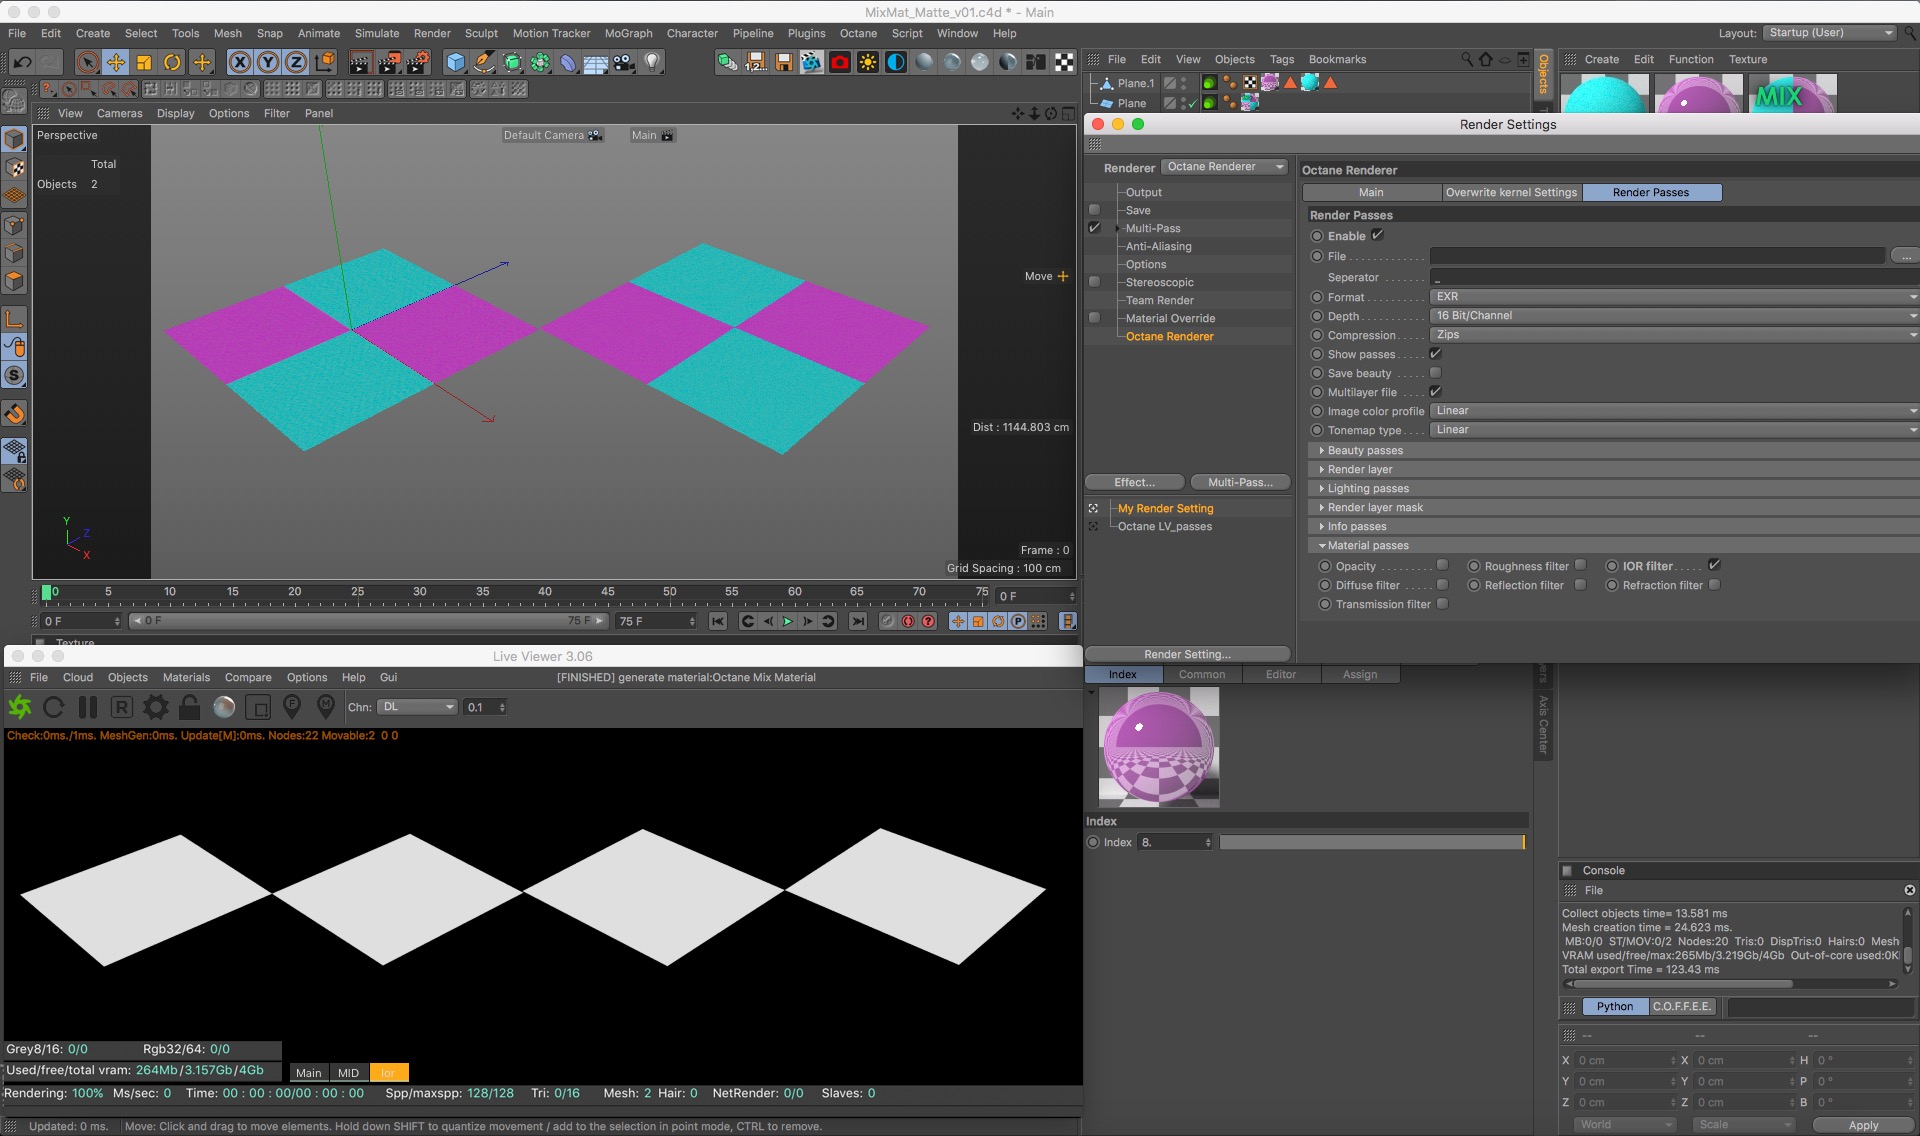Click the Live Viewer lock resolution icon
Image resolution: width=1920 pixels, height=1136 pixels.
click(x=189, y=707)
